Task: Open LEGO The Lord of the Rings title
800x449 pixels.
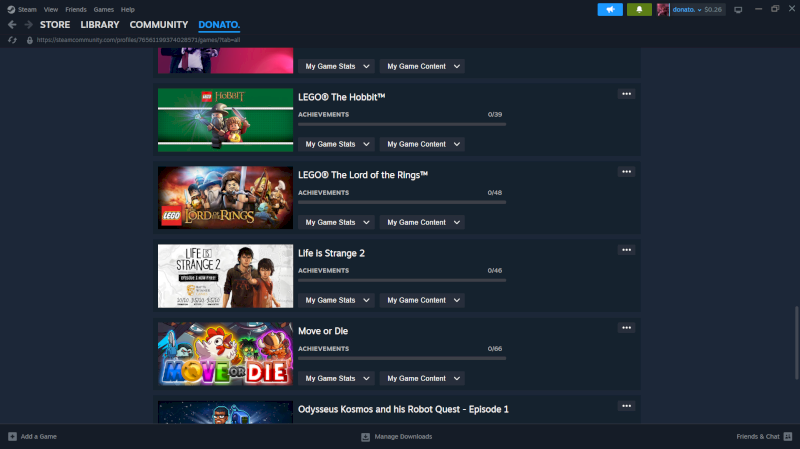Action: 363,175
